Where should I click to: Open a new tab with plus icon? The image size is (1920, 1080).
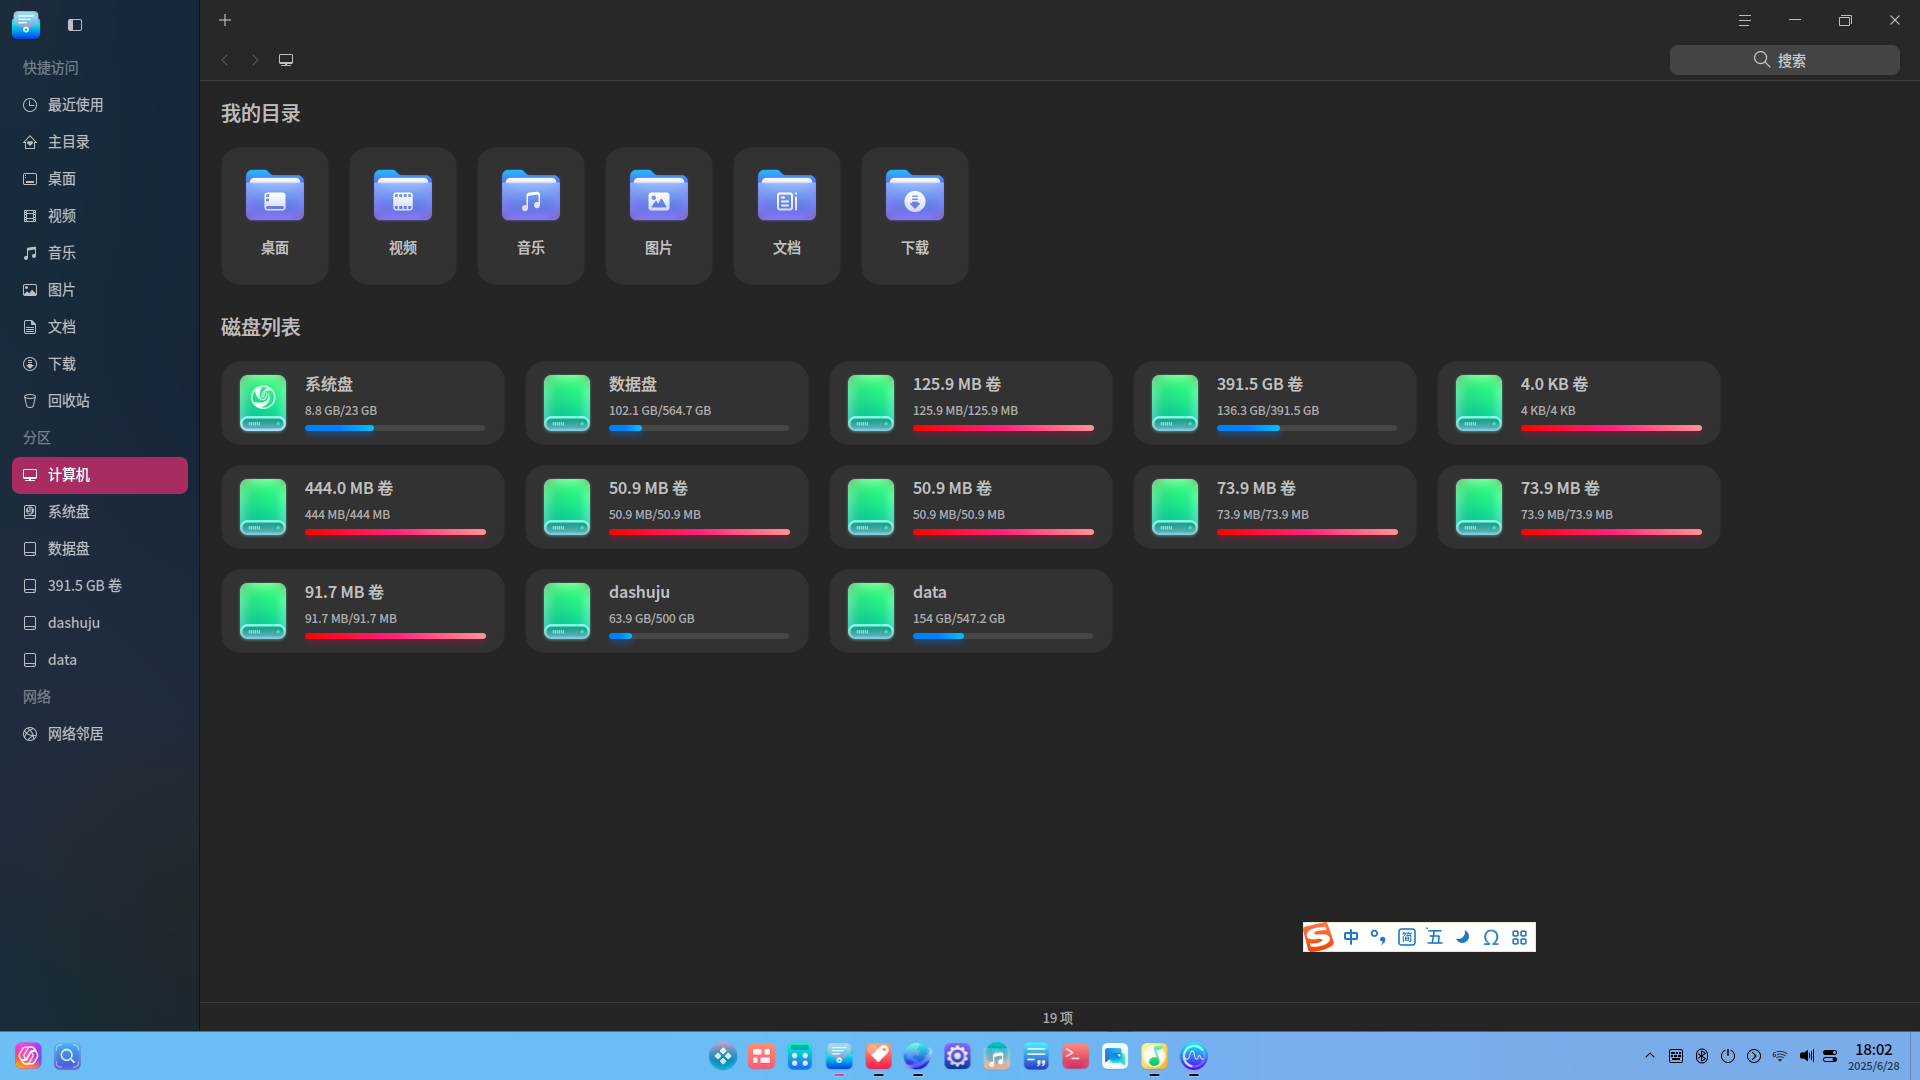coord(225,20)
